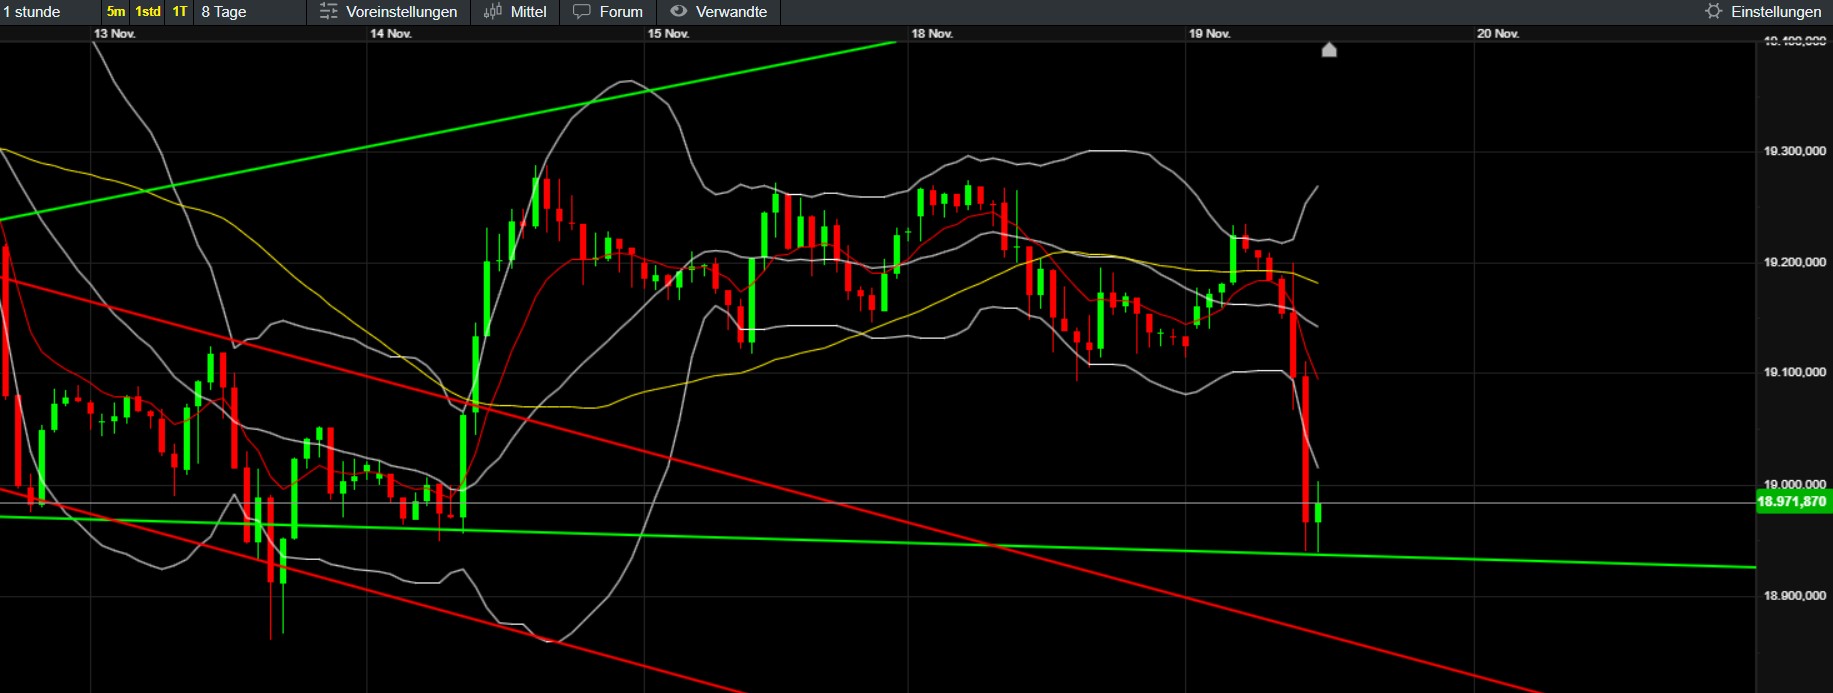Click the Einstellungen gear icon
The image size is (1833, 693).
click(1714, 12)
